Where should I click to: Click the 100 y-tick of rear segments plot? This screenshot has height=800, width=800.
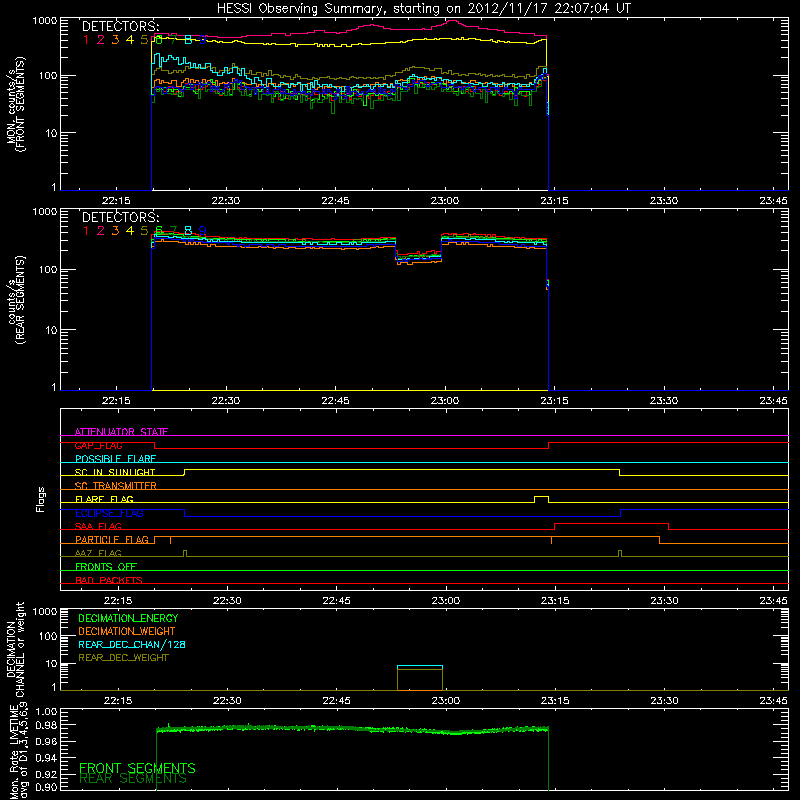[47, 269]
